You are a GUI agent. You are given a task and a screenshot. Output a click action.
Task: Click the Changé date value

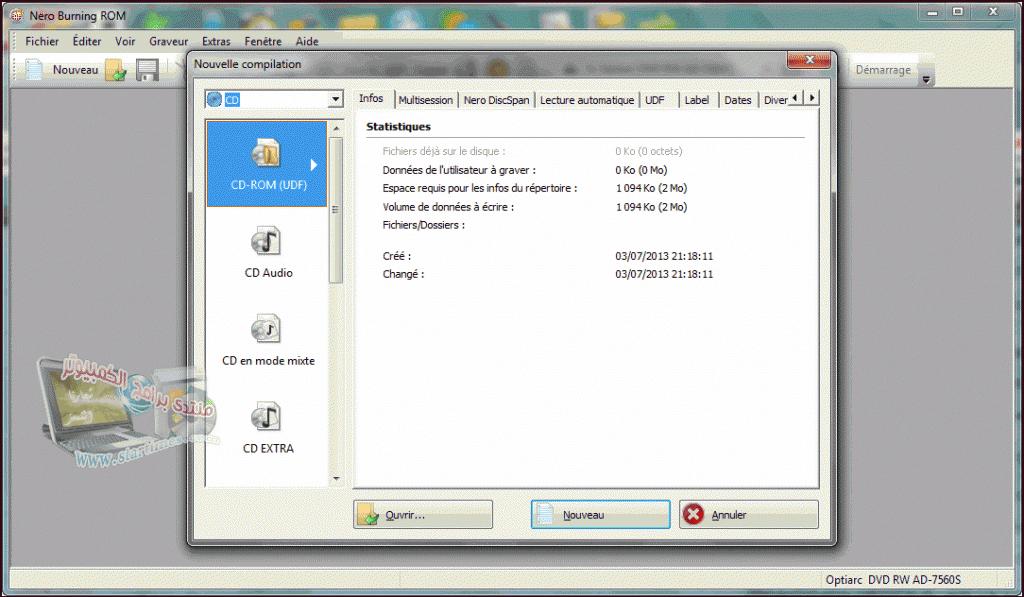click(664, 274)
